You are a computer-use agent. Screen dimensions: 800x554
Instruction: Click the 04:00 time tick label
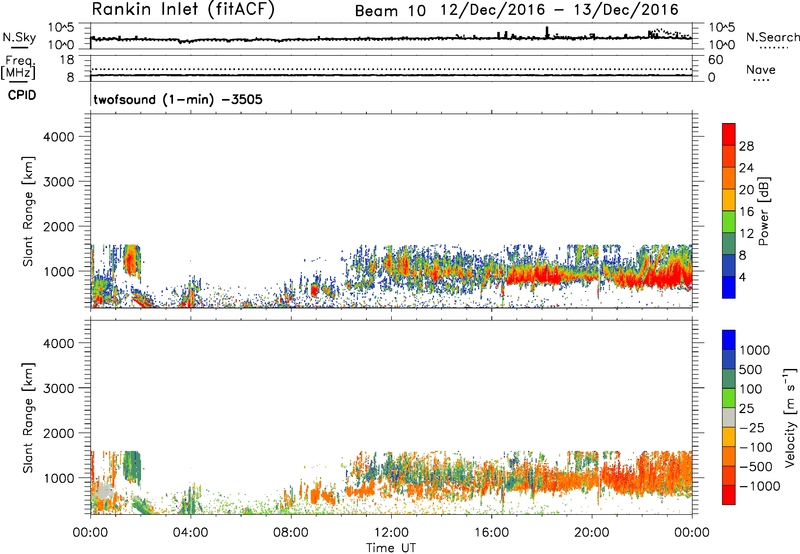[x=190, y=533]
